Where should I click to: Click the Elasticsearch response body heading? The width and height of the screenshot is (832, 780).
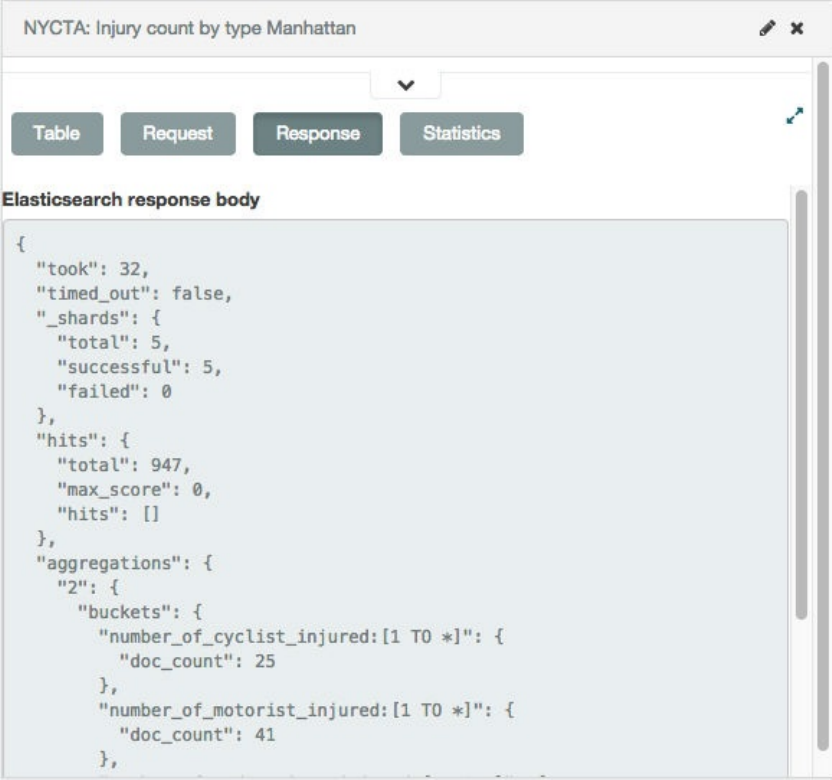pyautogui.click(x=131, y=200)
